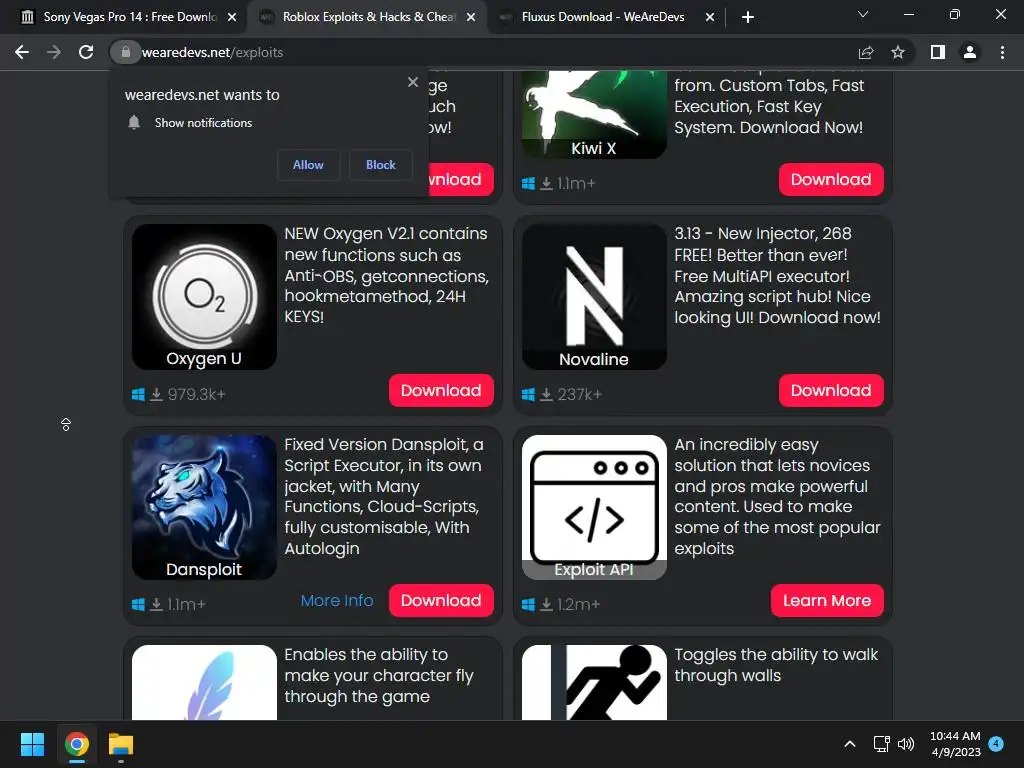The height and width of the screenshot is (768, 1024).
Task: Click the fly feather thumbnail
Action: (204, 682)
